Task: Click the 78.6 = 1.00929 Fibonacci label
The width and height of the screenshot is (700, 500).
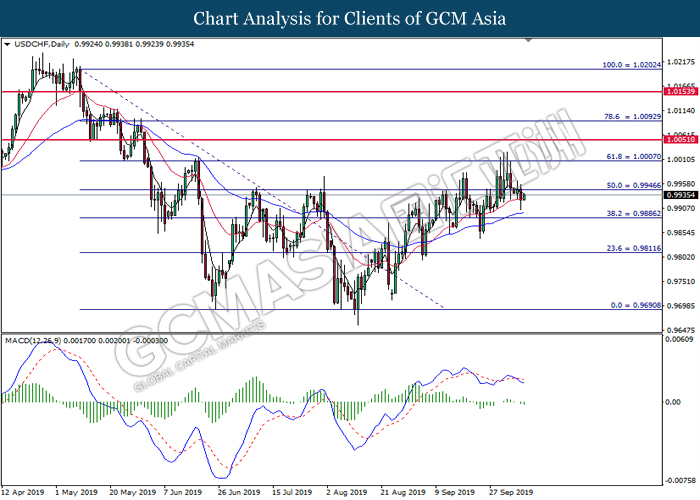Action: click(x=633, y=117)
